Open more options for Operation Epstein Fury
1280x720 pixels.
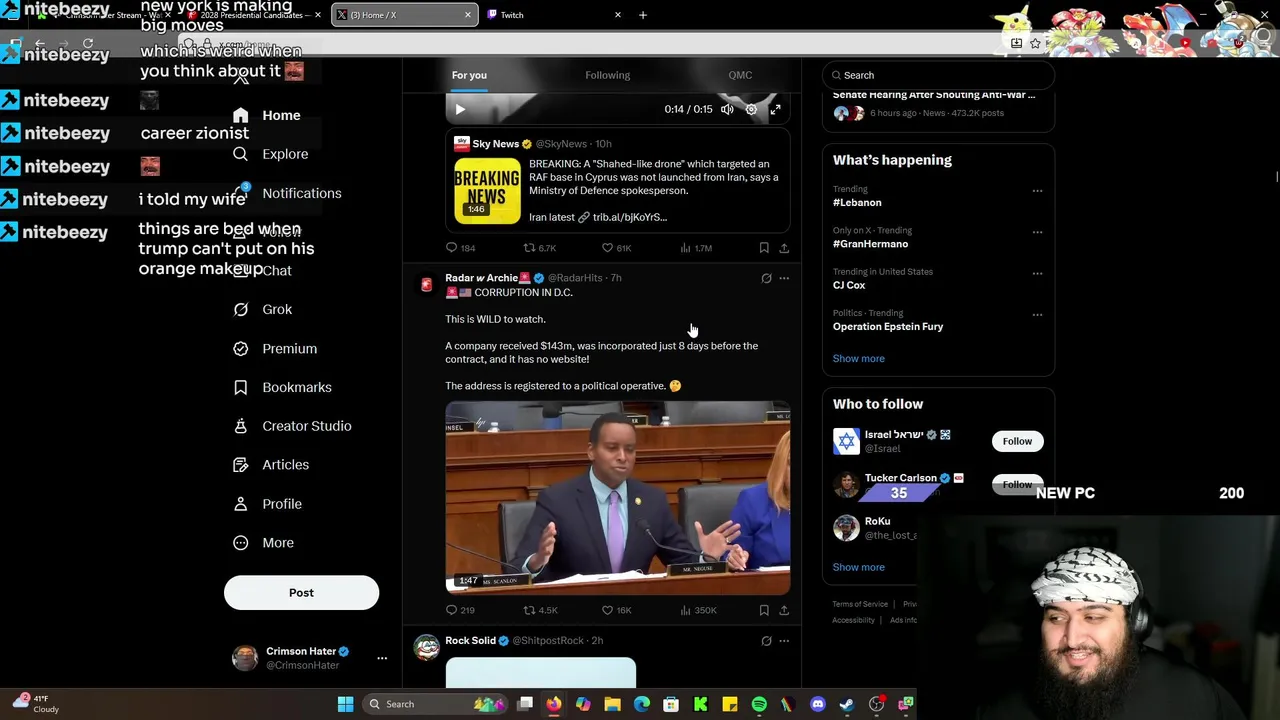tap(1037, 314)
